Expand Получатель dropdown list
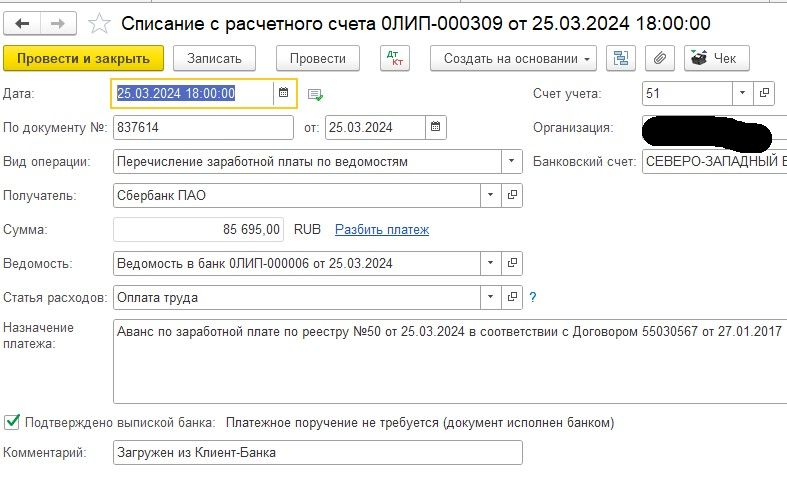Viewport: 787px width, 481px height. pos(490,195)
